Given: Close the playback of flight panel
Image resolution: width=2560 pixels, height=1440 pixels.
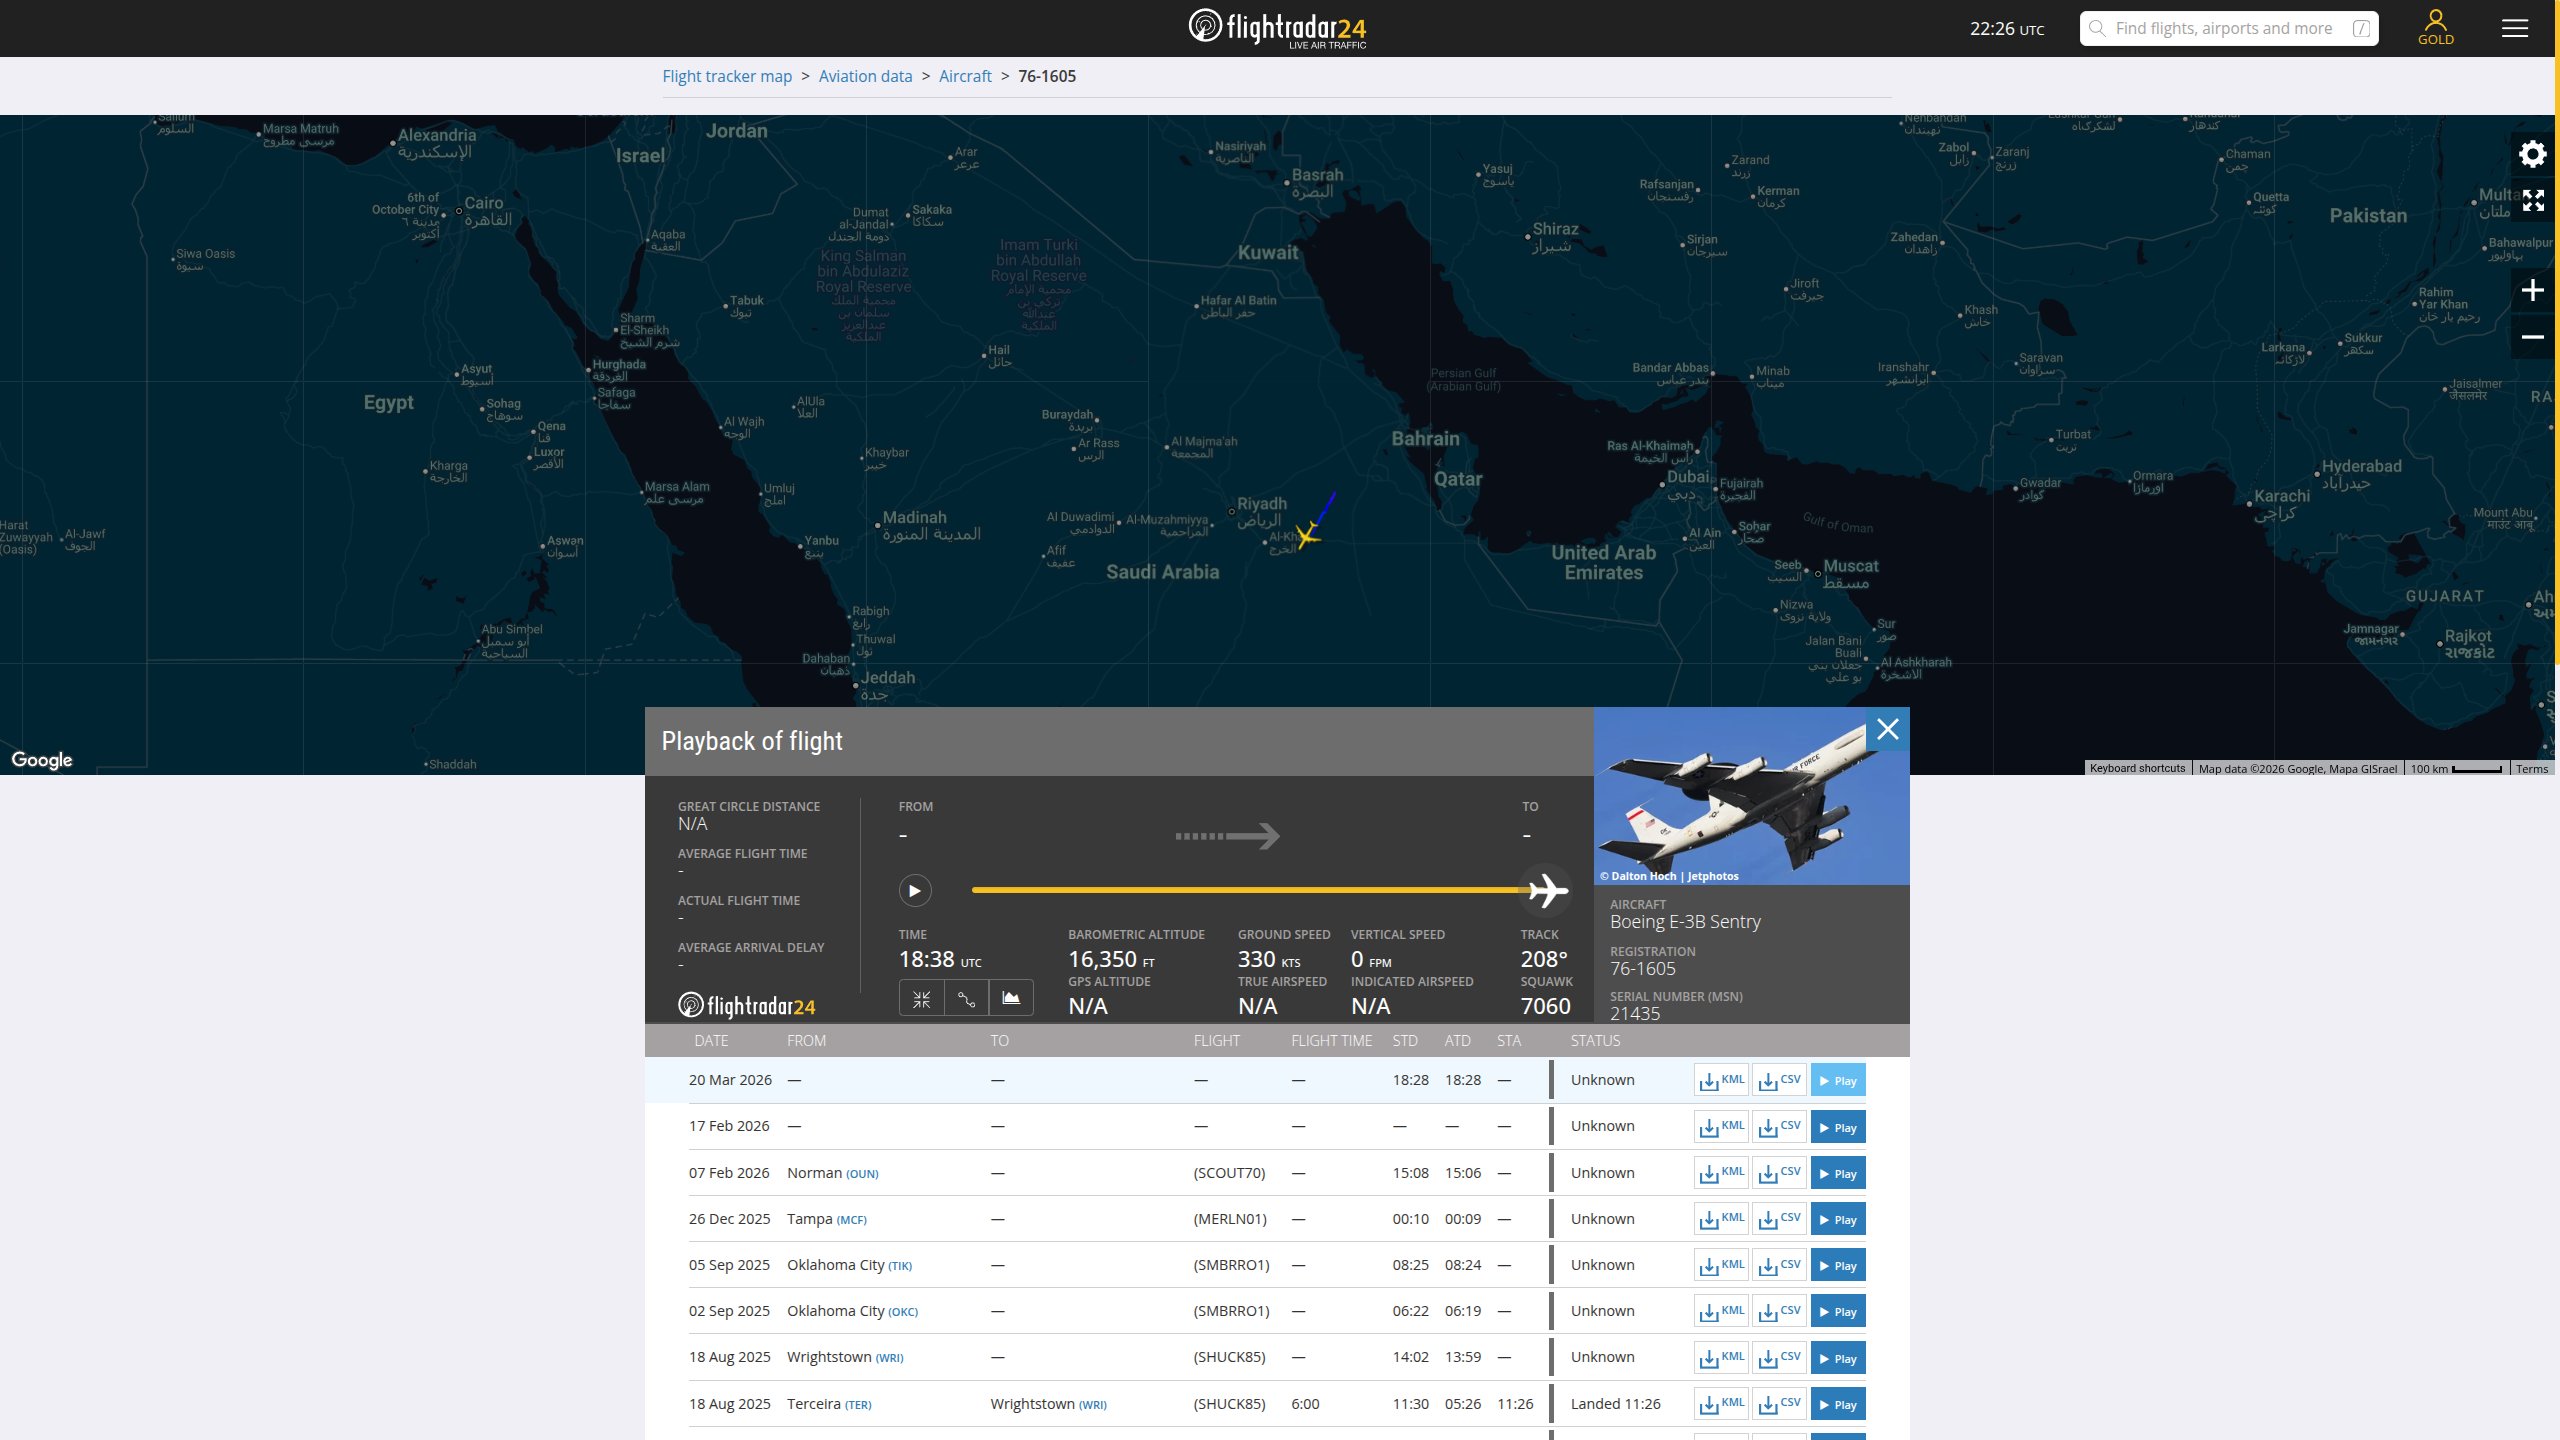Looking at the screenshot, I should pyautogui.click(x=1887, y=729).
